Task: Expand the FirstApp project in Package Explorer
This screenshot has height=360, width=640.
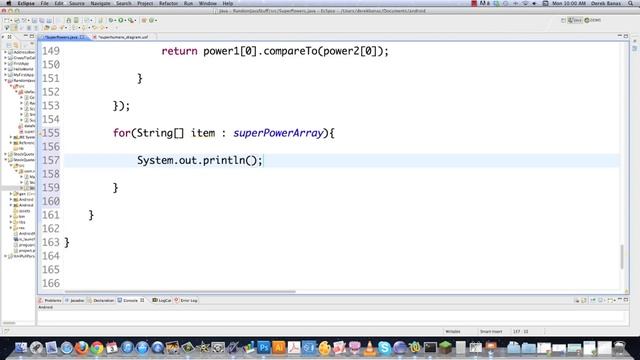Action: pyautogui.click(x=5, y=64)
